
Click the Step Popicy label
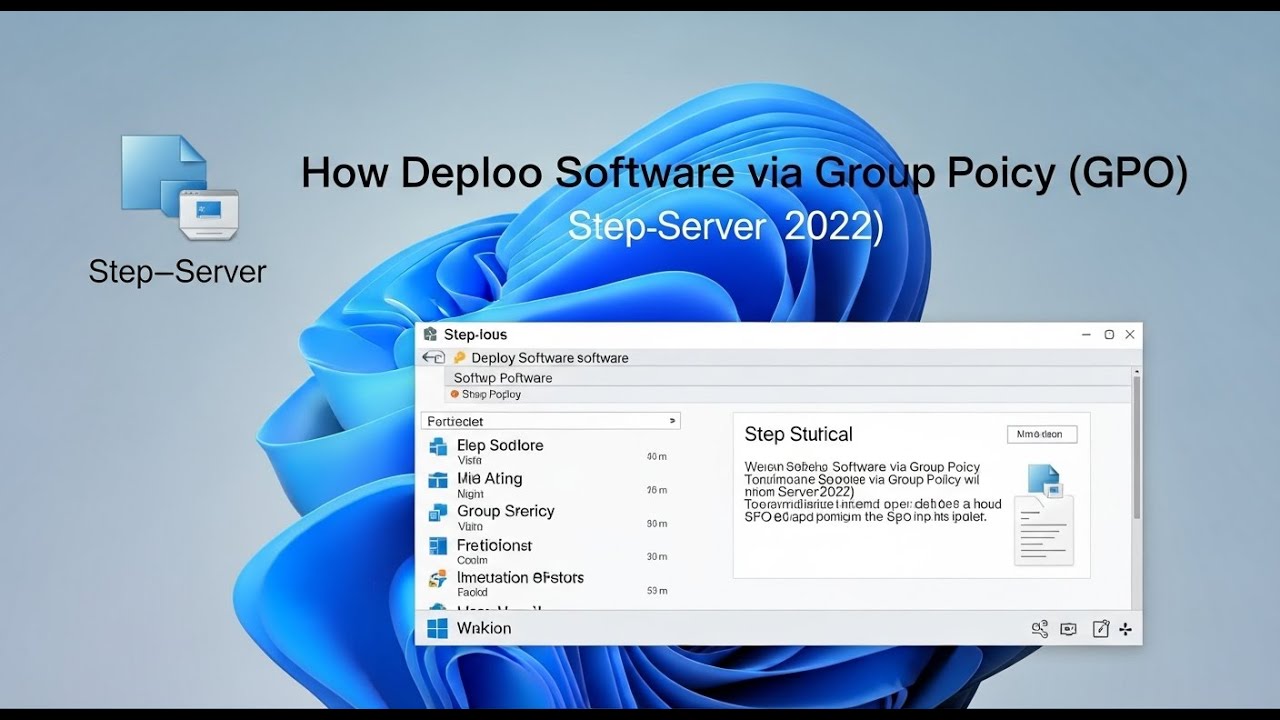pyautogui.click(x=491, y=394)
